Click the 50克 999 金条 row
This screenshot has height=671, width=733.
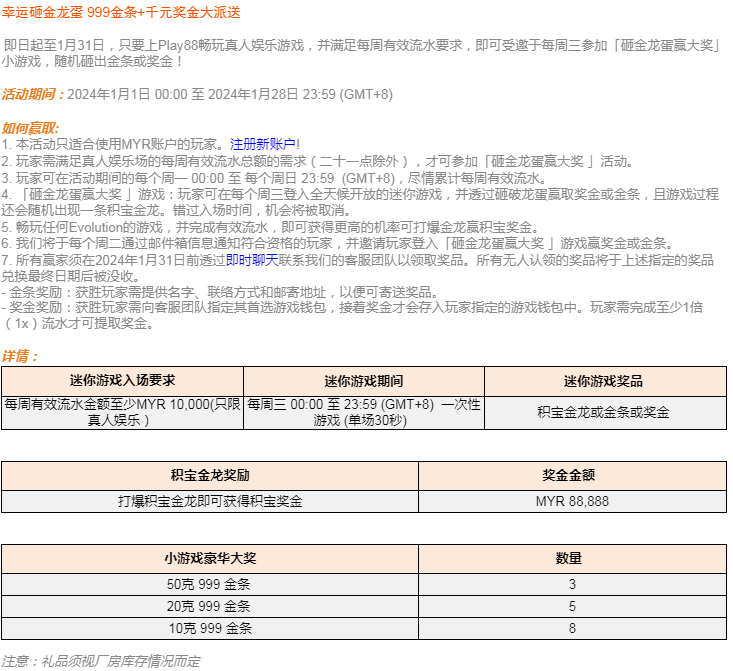tap(210, 584)
